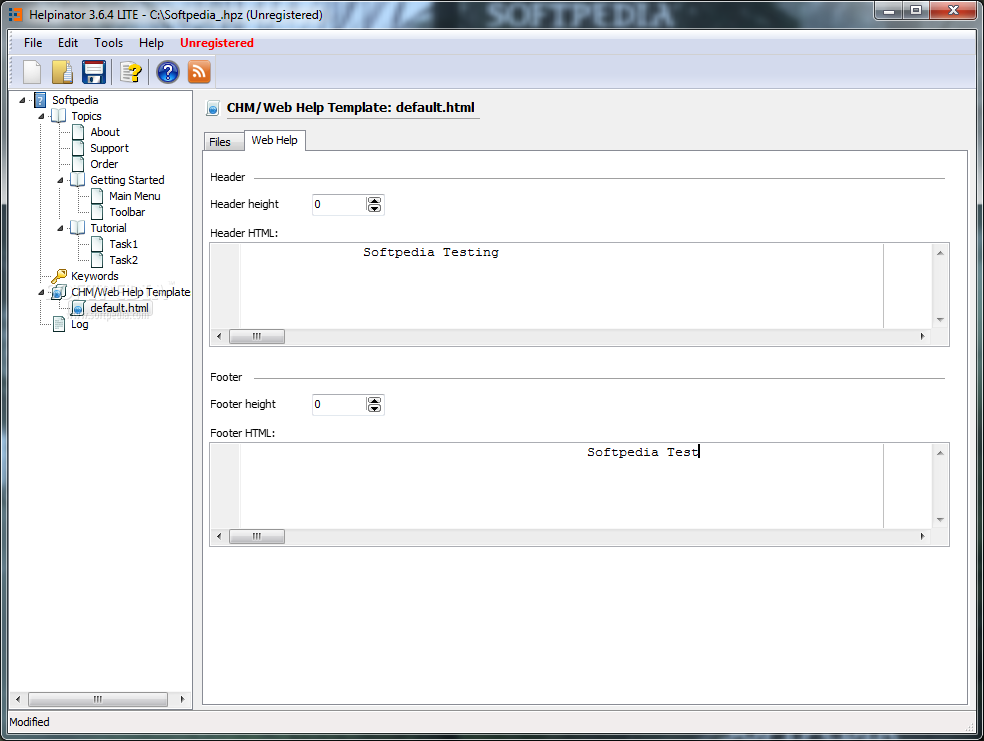
Task: Click the Main Menu page icon
Action: pyautogui.click(x=97, y=196)
